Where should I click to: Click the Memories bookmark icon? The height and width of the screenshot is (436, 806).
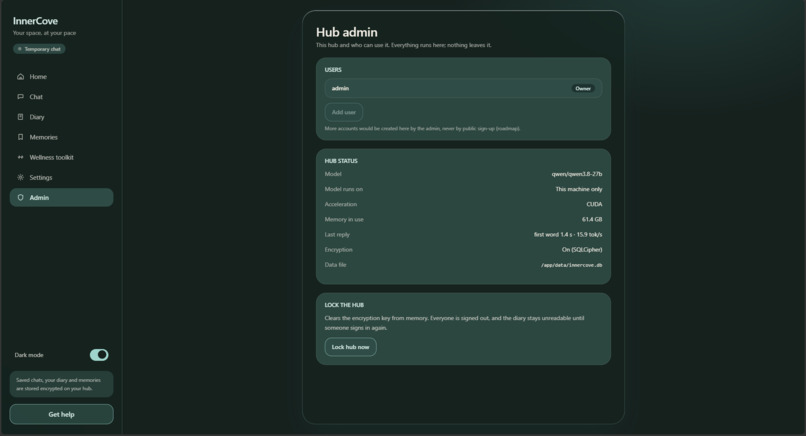[x=21, y=137]
